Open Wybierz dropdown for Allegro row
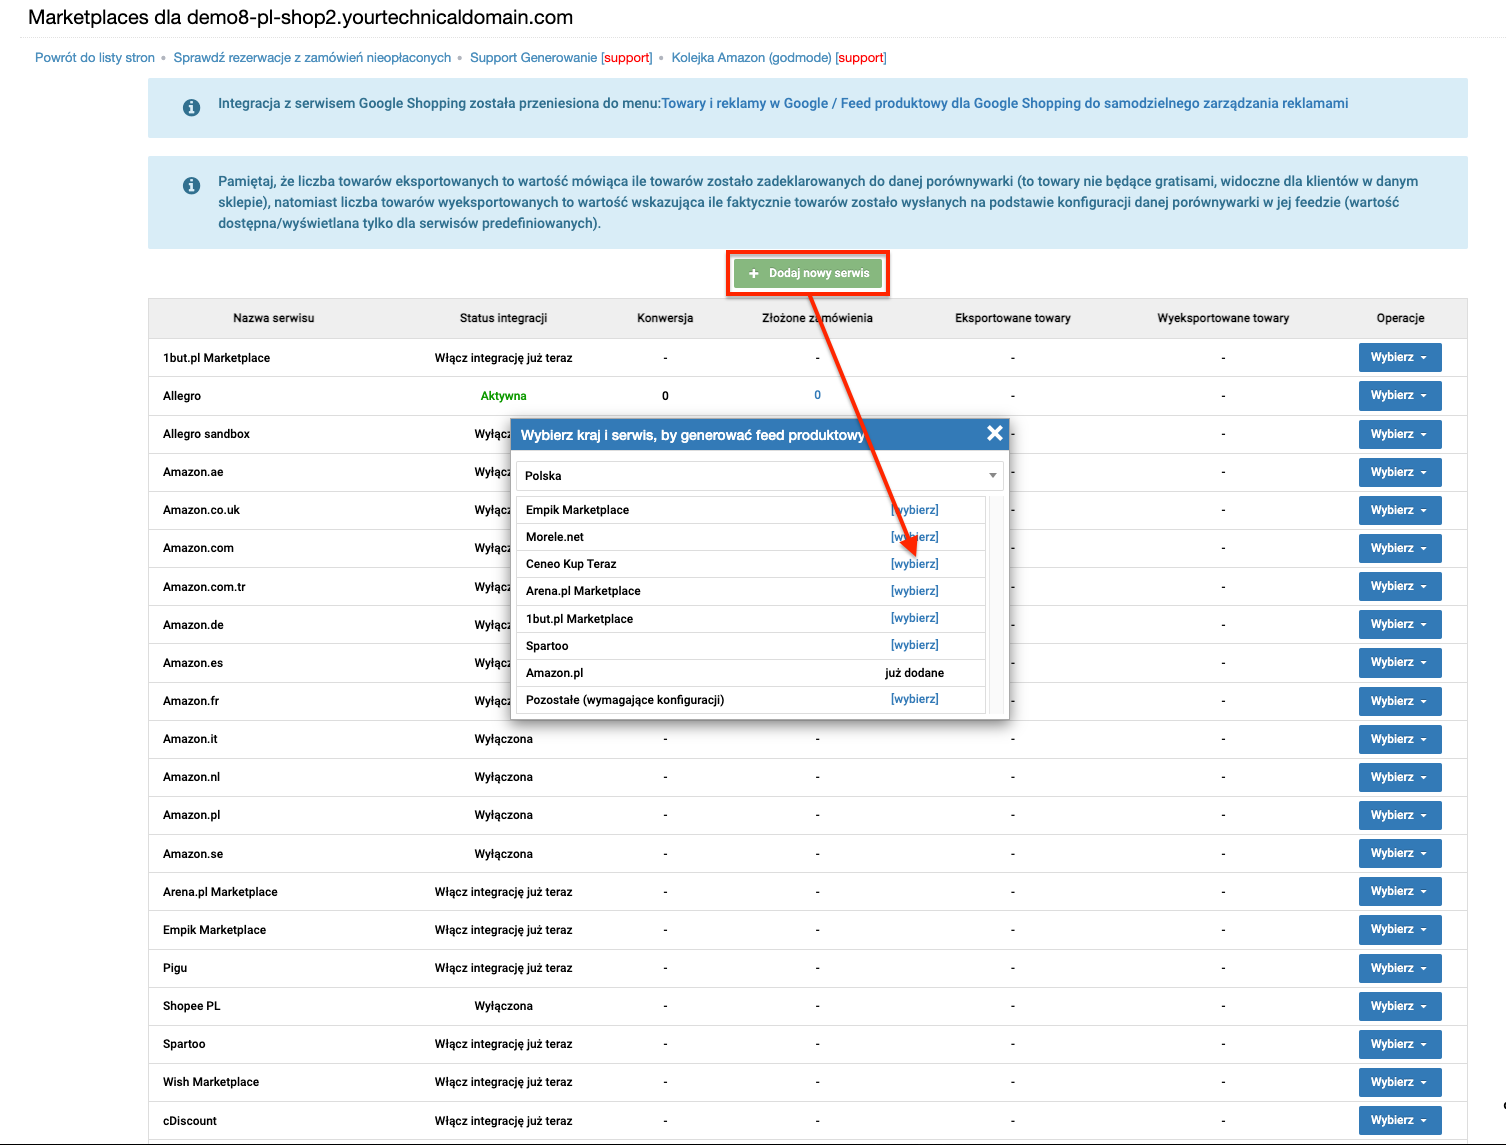This screenshot has height=1145, width=1506. (1399, 395)
